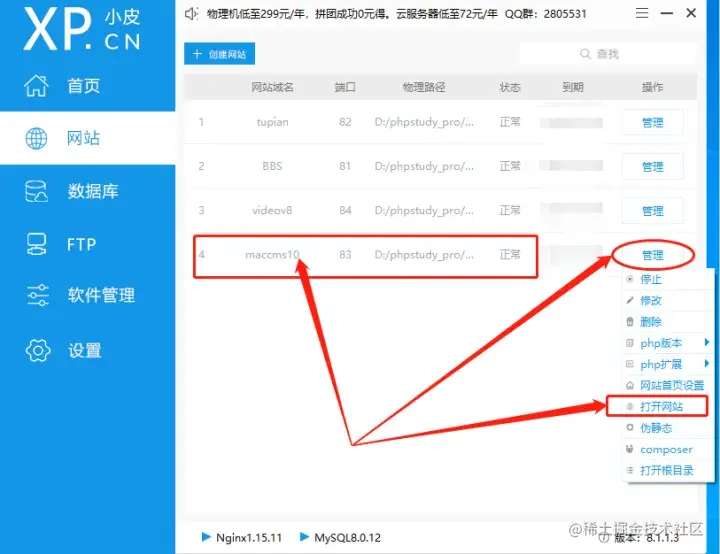Click the 状态 column header
The width and height of the screenshot is (720, 554).
pyautogui.click(x=510, y=87)
